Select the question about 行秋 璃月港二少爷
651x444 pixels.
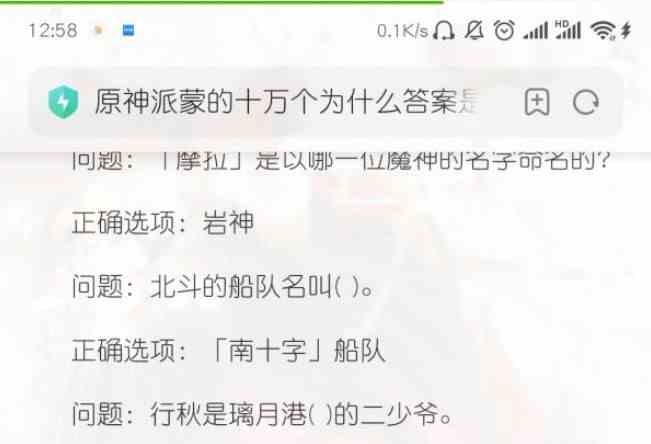pyautogui.click(x=262, y=414)
